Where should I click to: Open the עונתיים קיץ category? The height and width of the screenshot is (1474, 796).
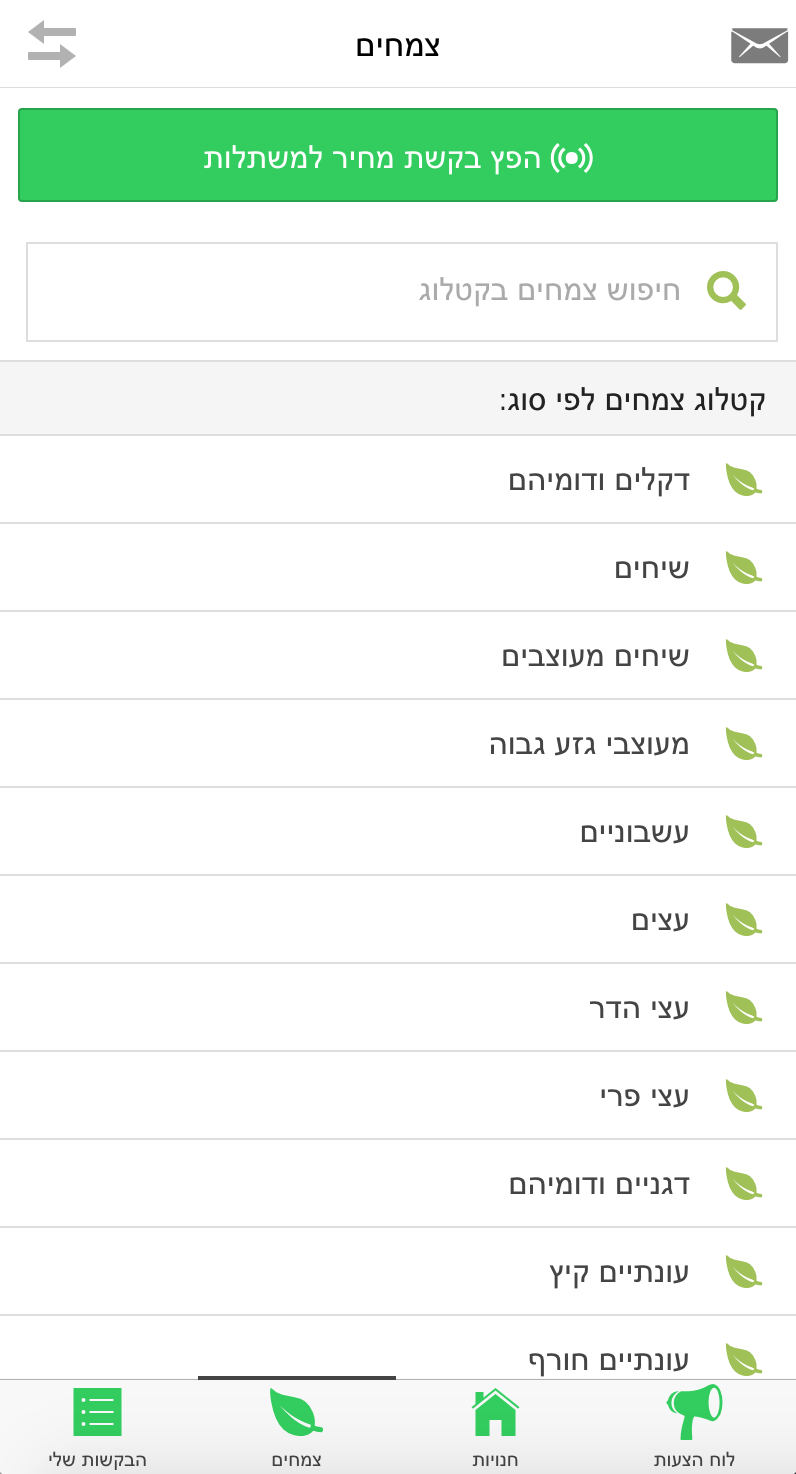pyautogui.click(x=398, y=1272)
